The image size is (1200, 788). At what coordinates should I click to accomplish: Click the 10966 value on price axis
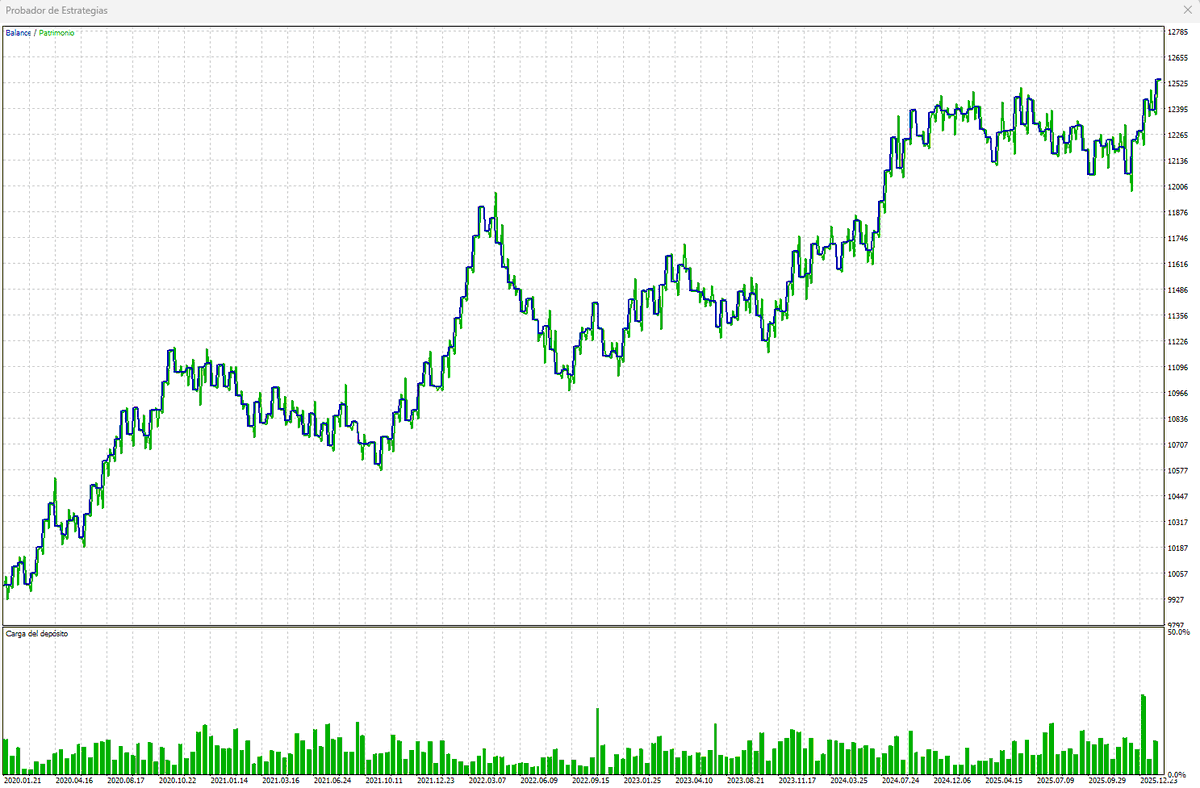coord(1177,394)
